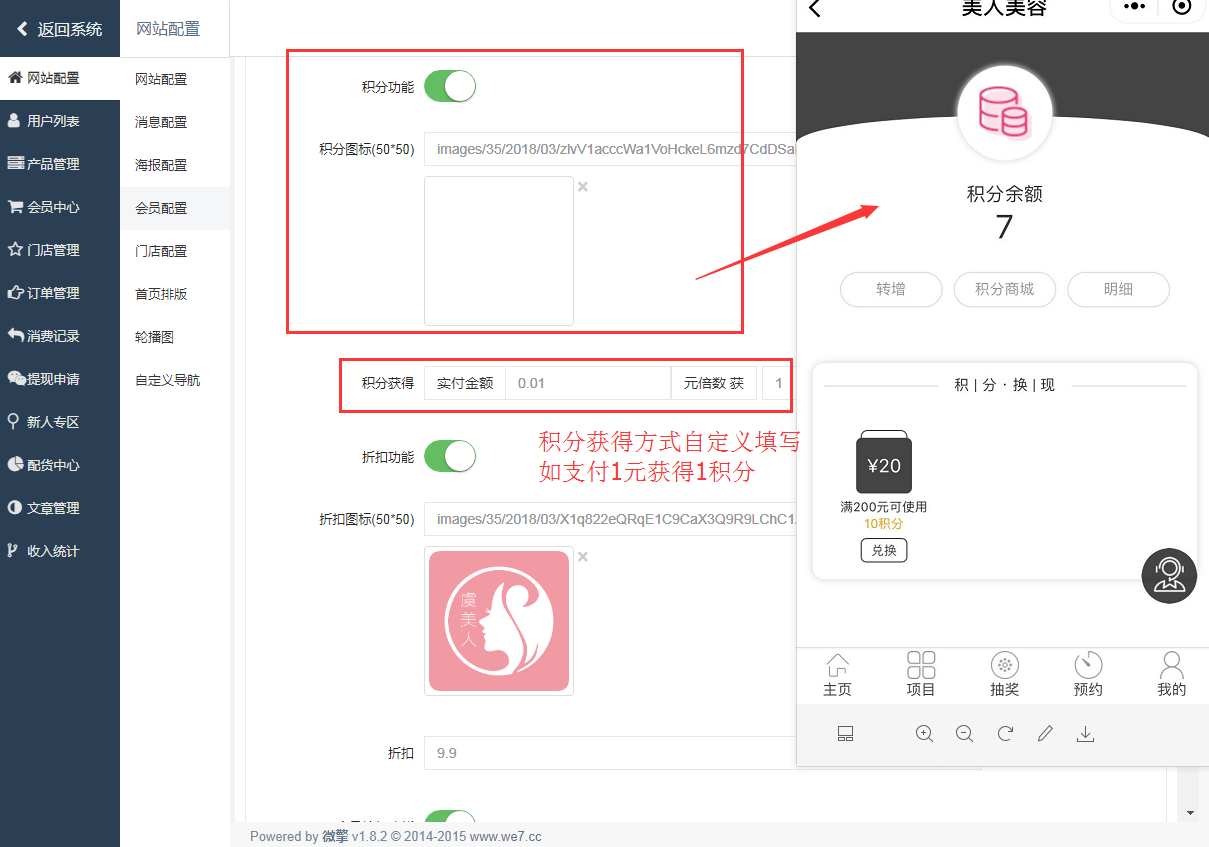The height and width of the screenshot is (847, 1209).
Task: Open the mini-program three-dots menu
Action: click(x=1134, y=6)
